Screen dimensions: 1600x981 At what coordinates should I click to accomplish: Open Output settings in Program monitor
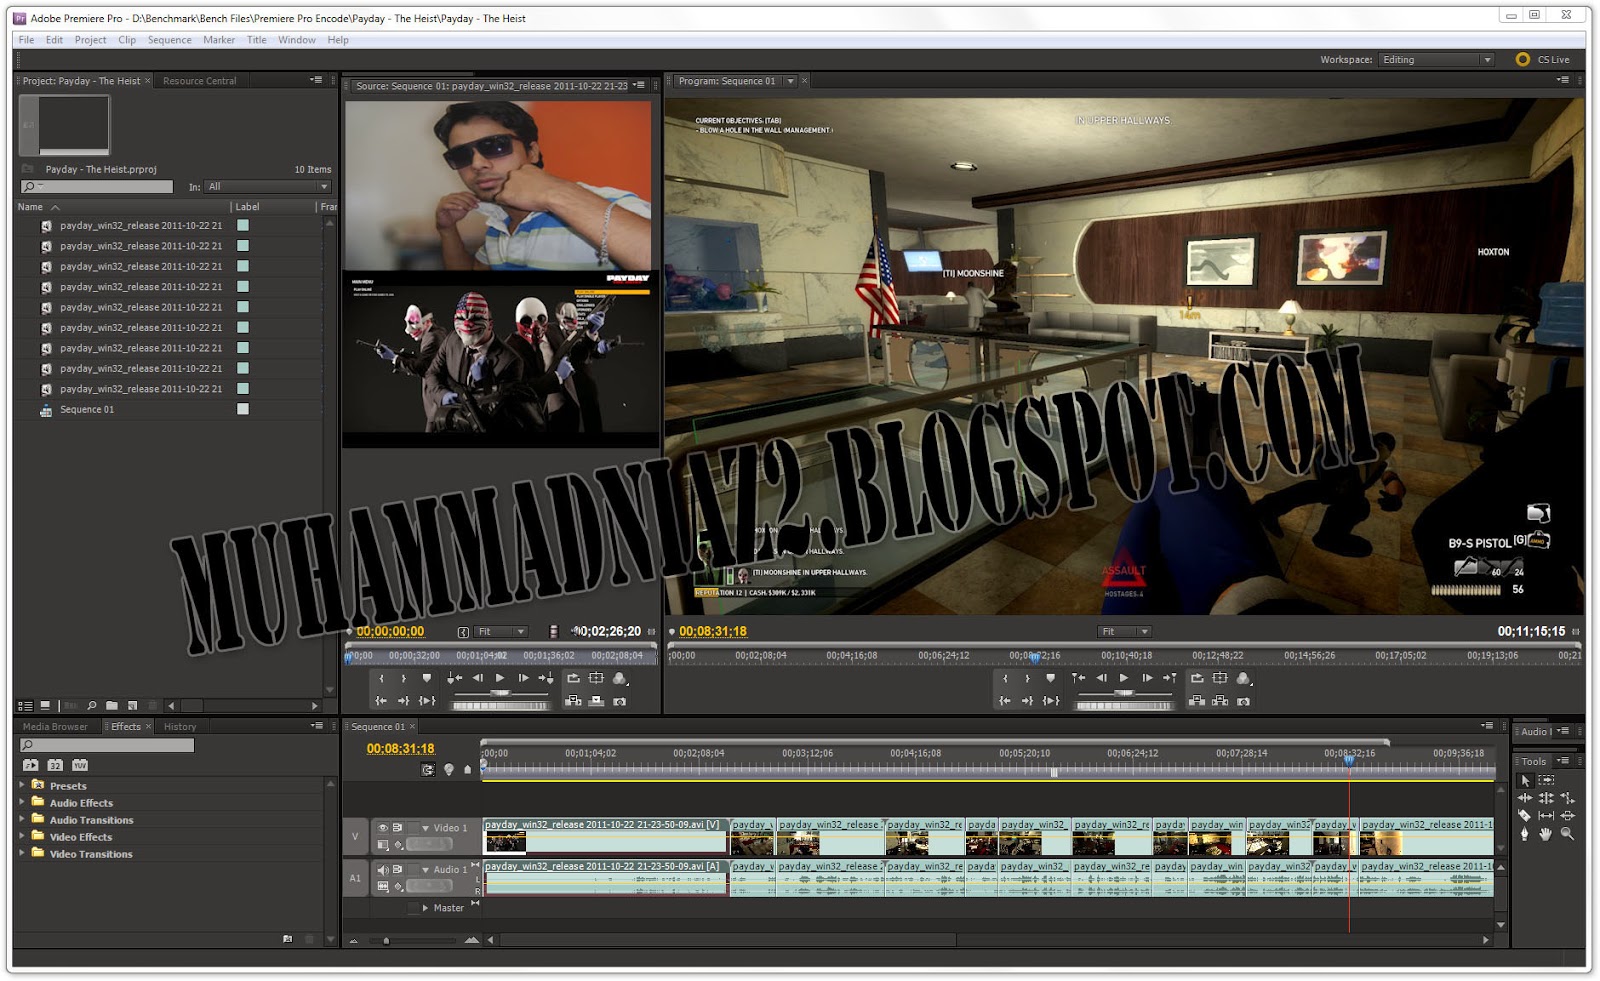click(x=1243, y=678)
